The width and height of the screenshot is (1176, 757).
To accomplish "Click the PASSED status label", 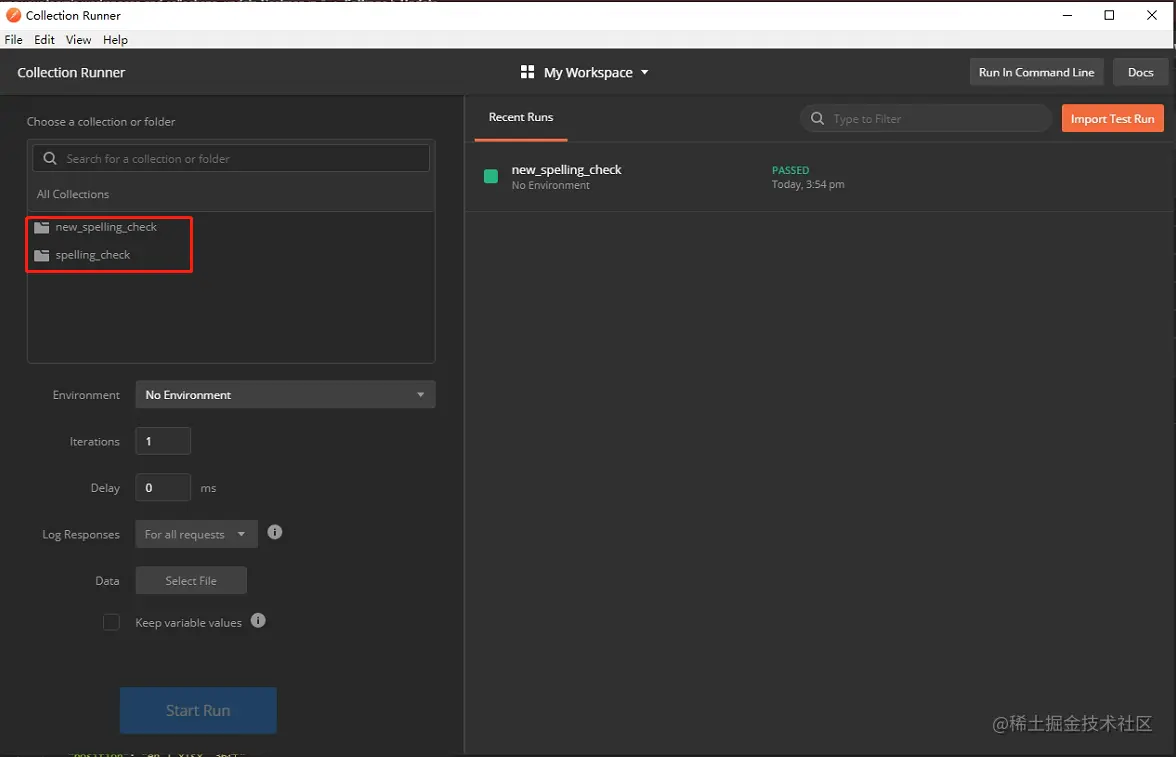I will click(x=790, y=170).
